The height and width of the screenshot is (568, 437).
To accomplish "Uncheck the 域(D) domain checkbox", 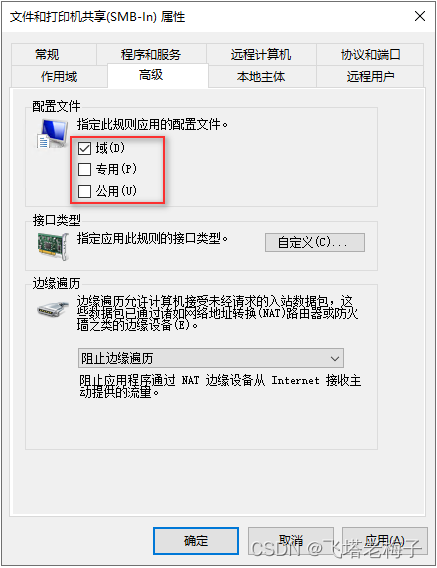I will (x=84, y=148).
